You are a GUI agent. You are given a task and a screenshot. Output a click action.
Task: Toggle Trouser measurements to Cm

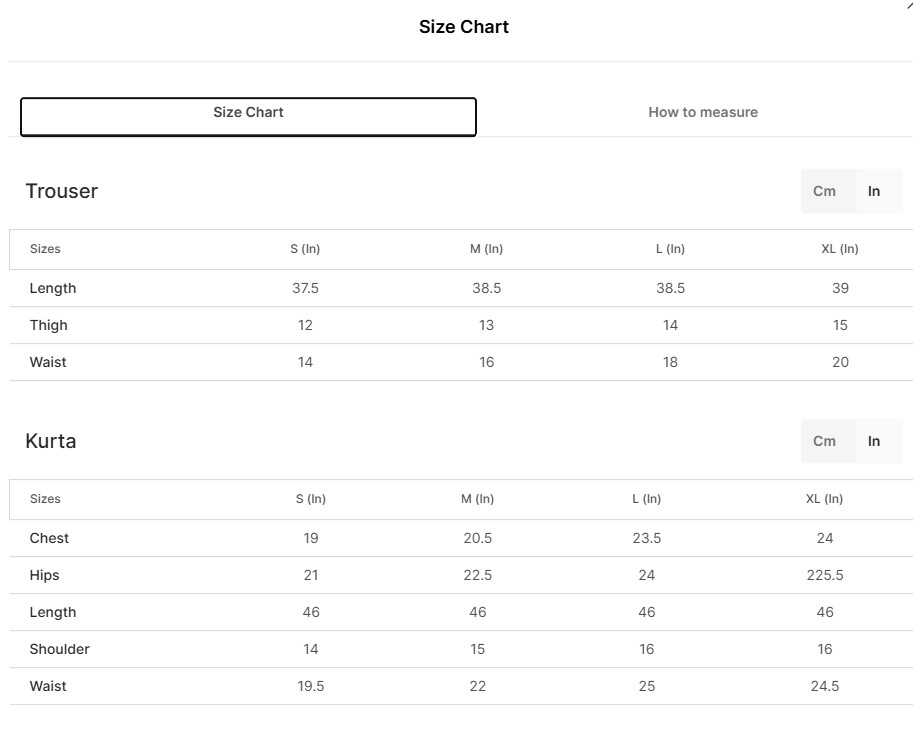click(824, 191)
